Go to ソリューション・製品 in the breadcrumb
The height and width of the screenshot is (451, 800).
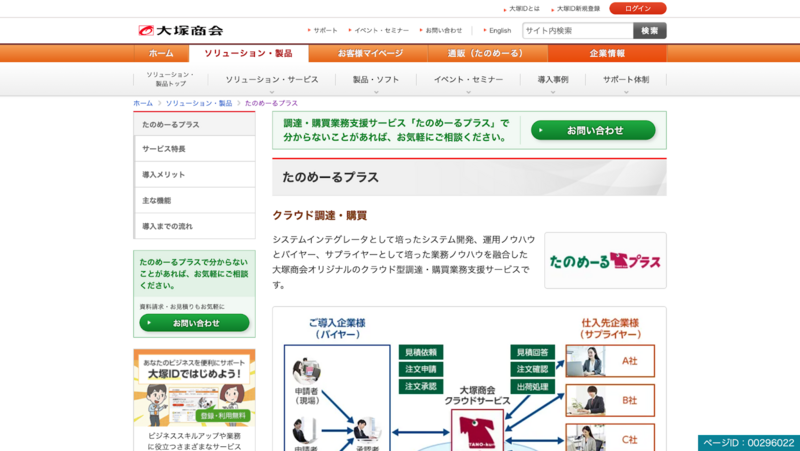[198, 103]
